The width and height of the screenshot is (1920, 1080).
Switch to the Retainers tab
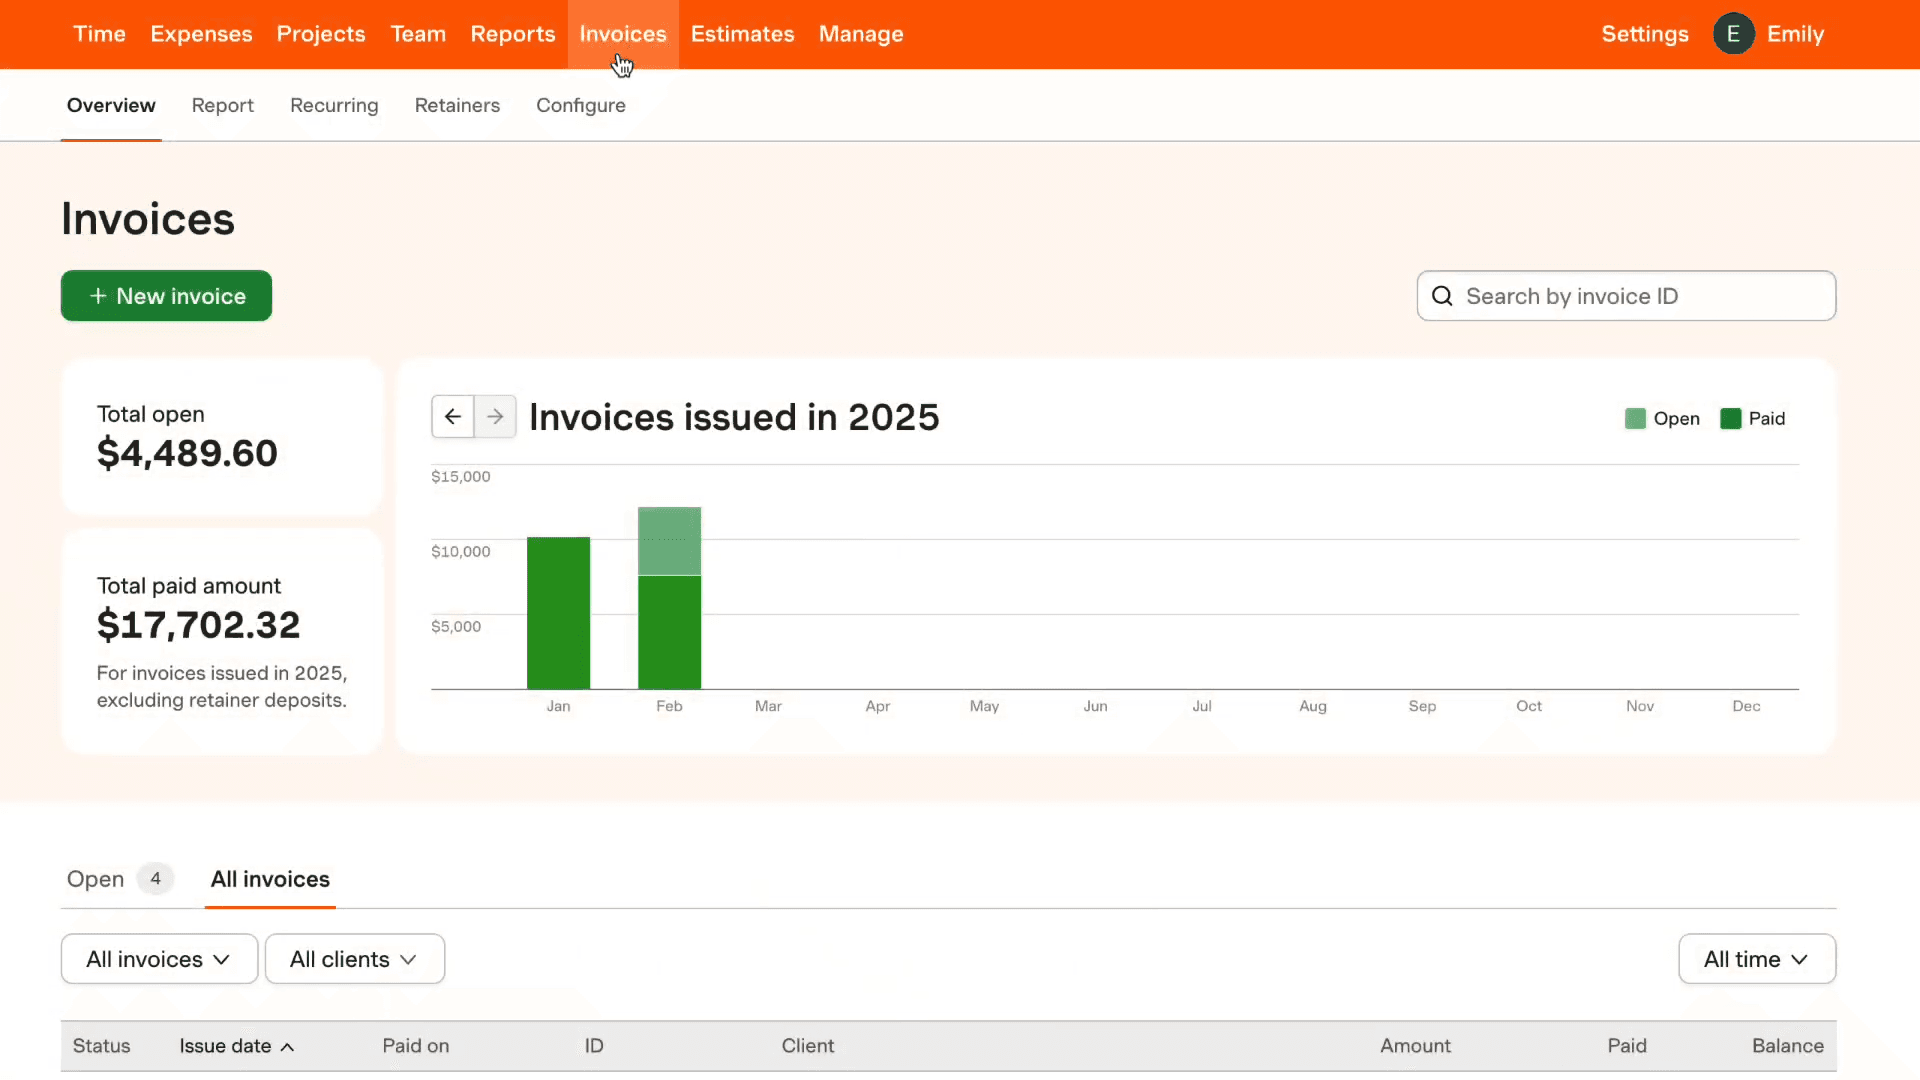pos(457,105)
